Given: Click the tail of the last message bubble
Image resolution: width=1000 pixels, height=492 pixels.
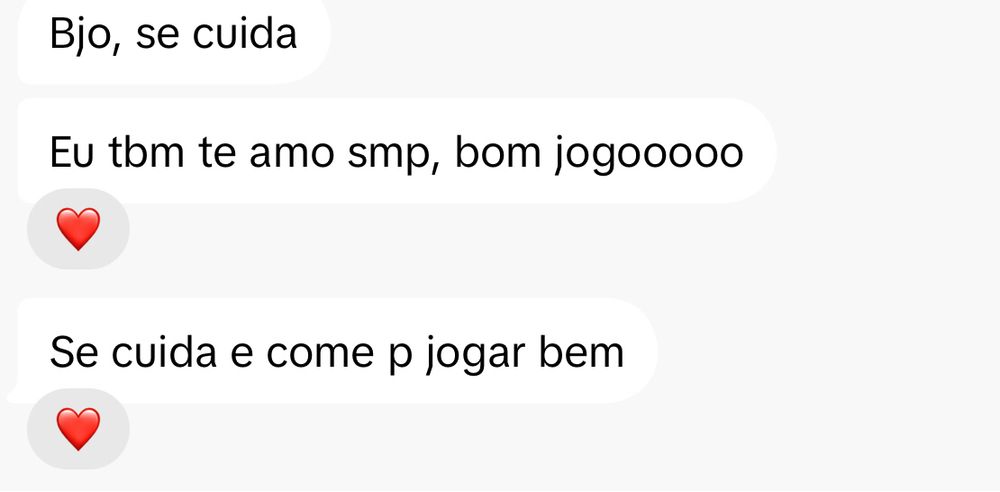Looking at the screenshot, I should point(15,394).
